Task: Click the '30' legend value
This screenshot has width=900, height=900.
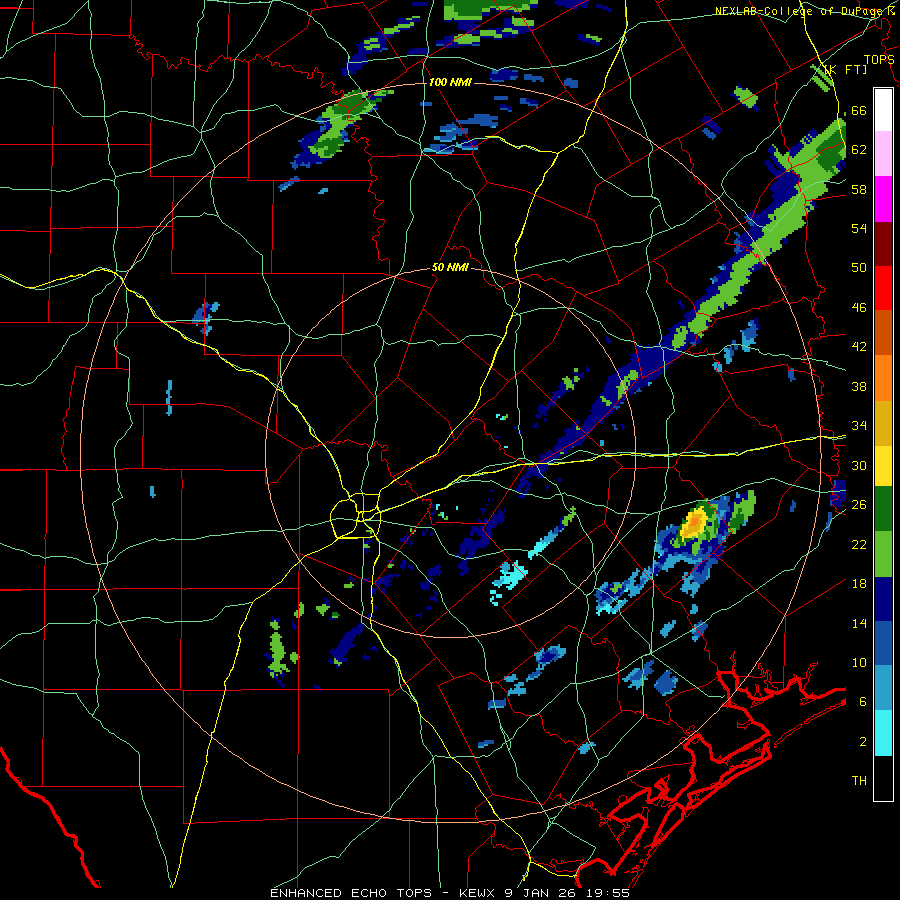Action: pyautogui.click(x=859, y=465)
